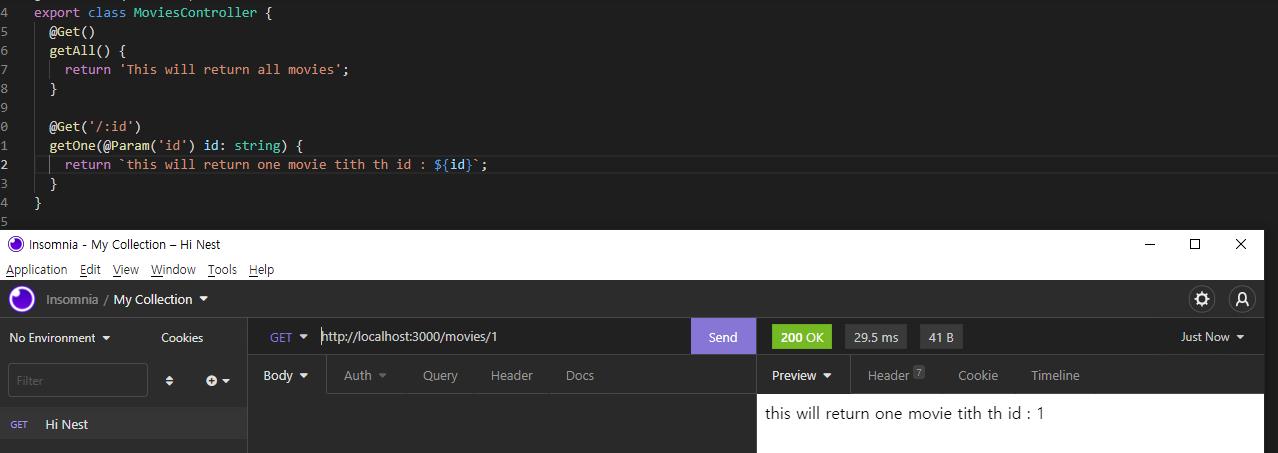Maximize the Insomnia window
This screenshot has height=453, width=1278.
(x=1194, y=244)
